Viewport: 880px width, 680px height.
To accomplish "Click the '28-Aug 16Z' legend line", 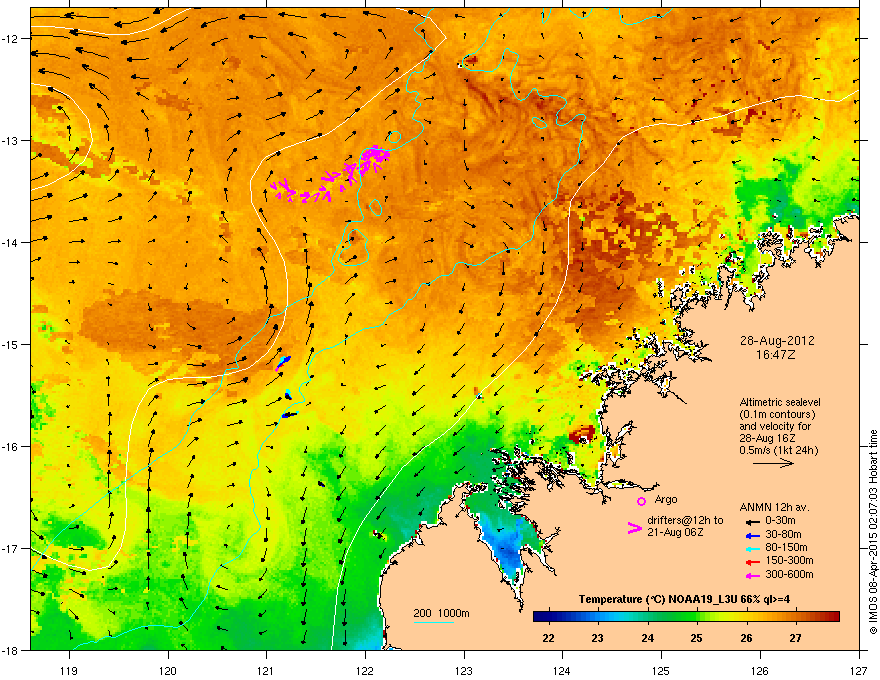I will pos(765,438).
